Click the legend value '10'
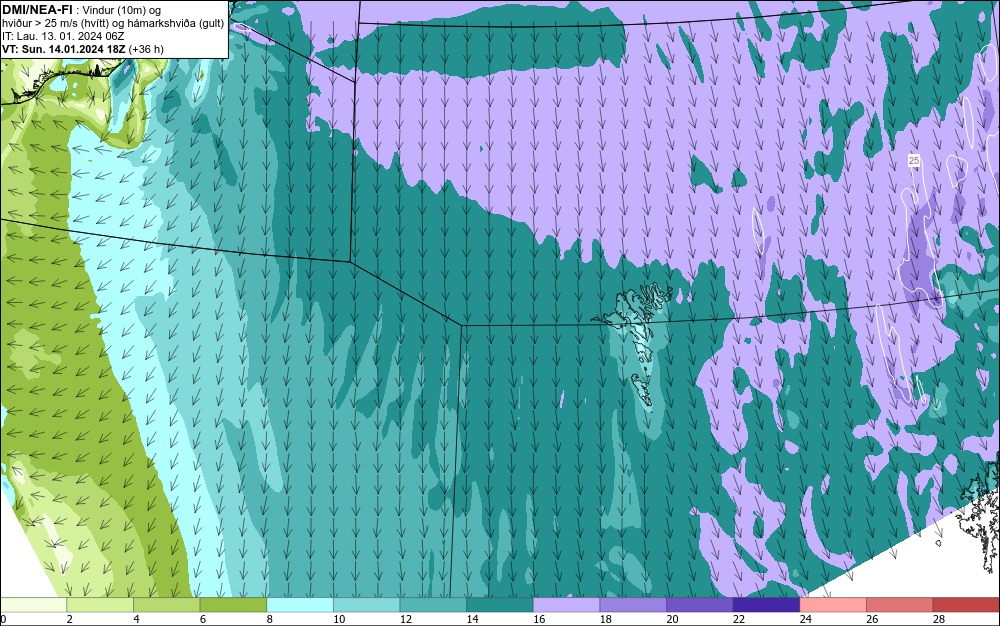Screen dimensions: 1000x626 tap(339, 619)
